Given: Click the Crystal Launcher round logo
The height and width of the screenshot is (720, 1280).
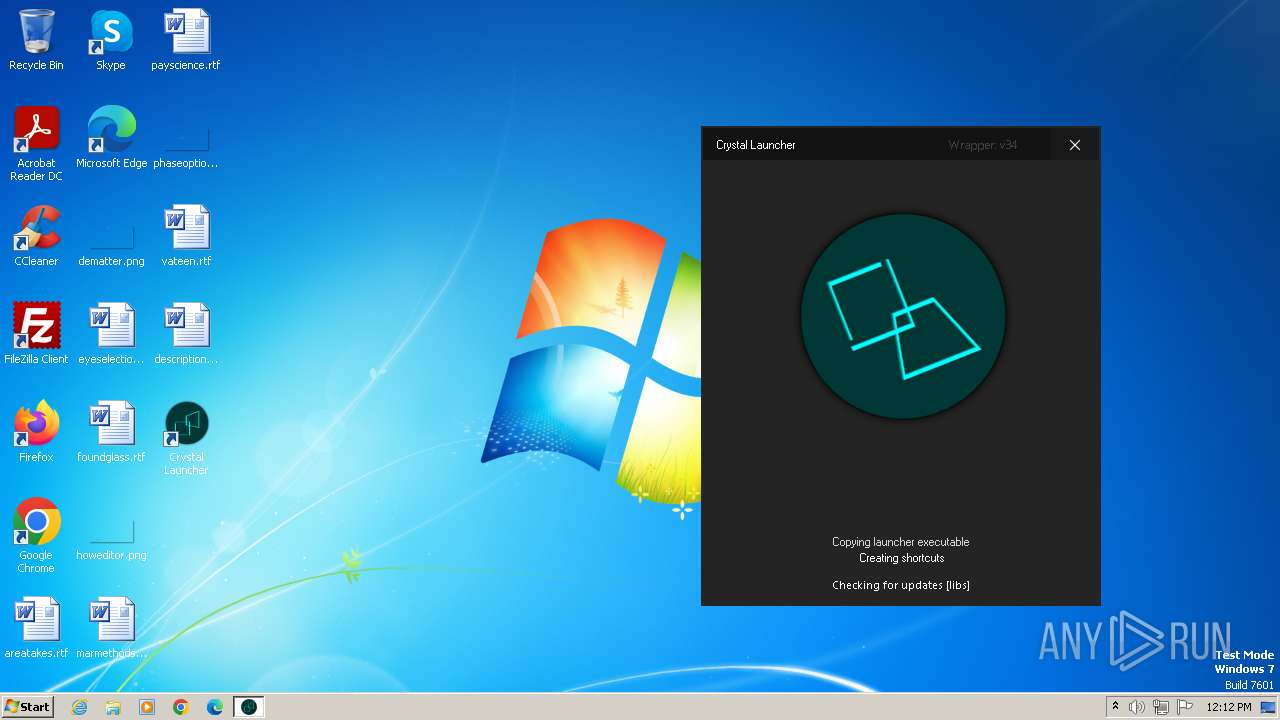Looking at the screenshot, I should pyautogui.click(x=903, y=316).
